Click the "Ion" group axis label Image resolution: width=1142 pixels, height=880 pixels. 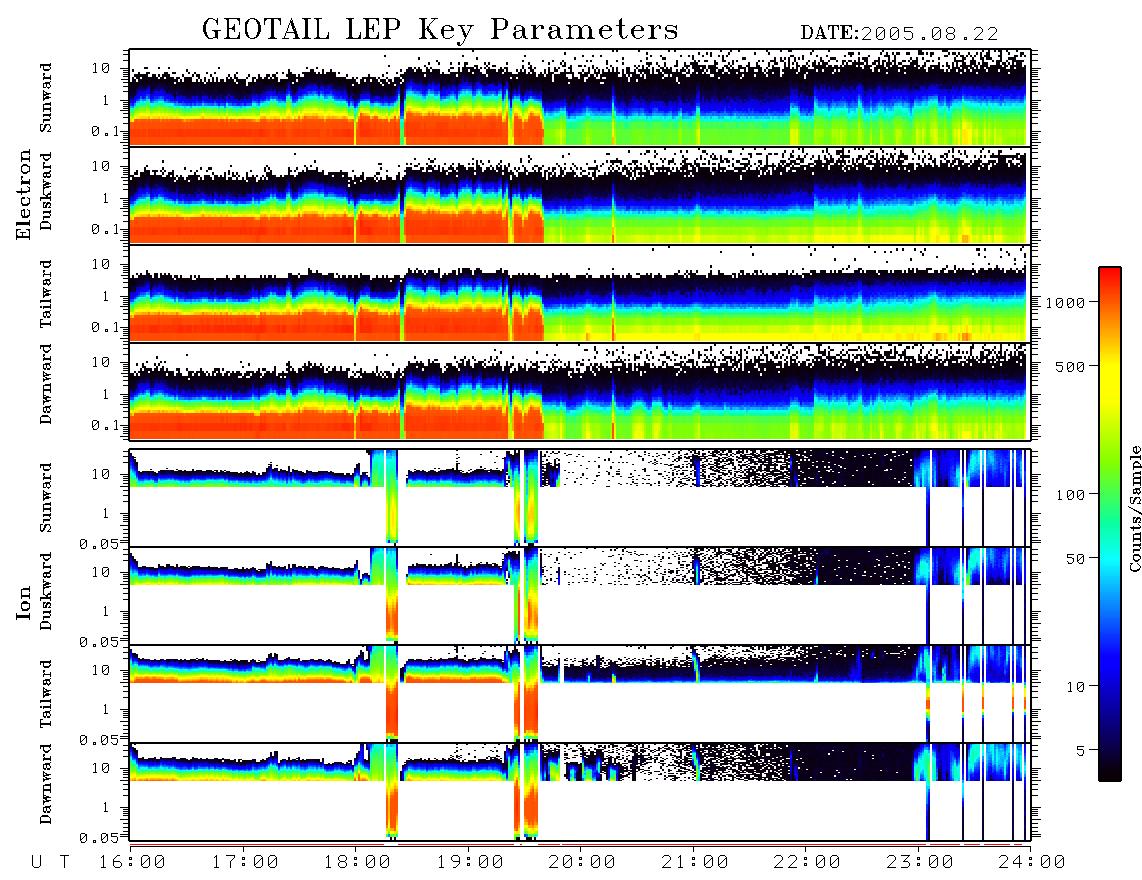point(24,602)
